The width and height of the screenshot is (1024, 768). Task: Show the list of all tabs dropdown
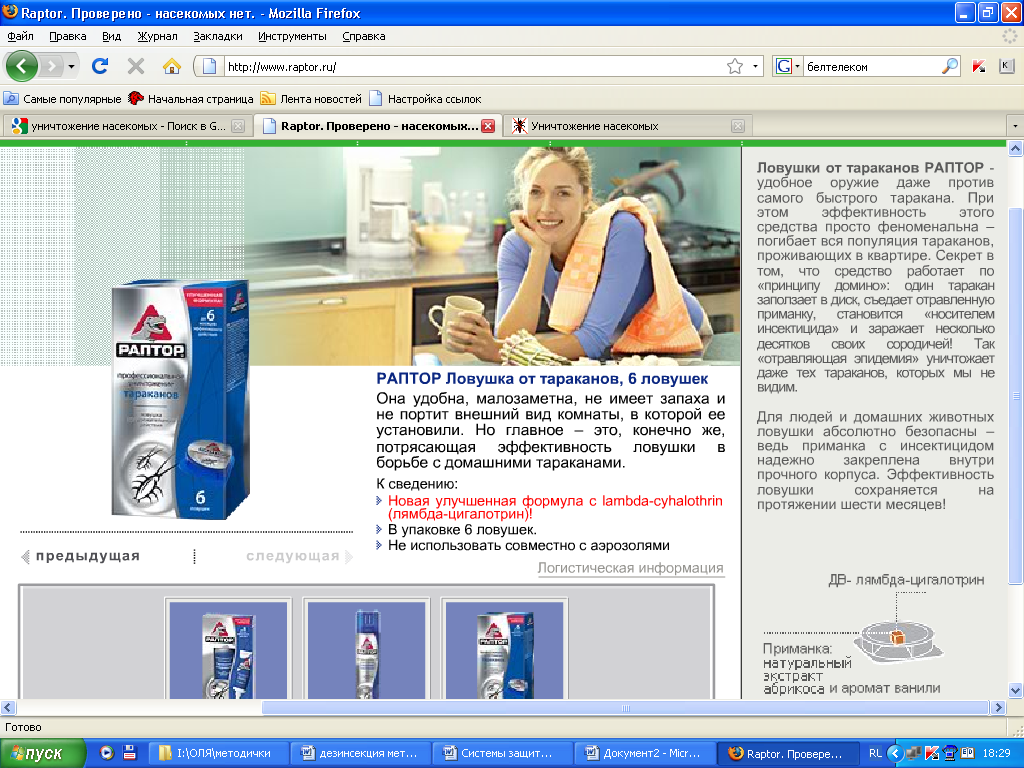[x=1014, y=125]
